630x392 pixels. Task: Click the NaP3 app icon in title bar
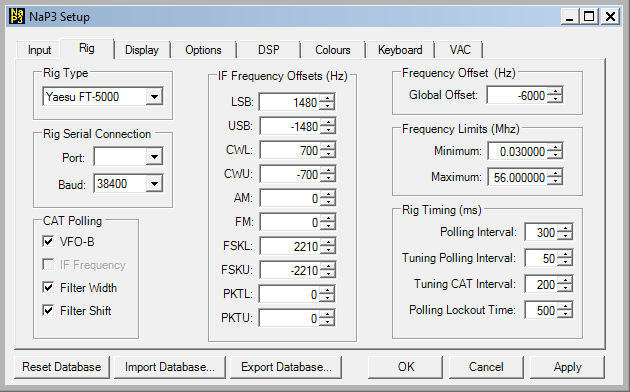click(x=17, y=16)
